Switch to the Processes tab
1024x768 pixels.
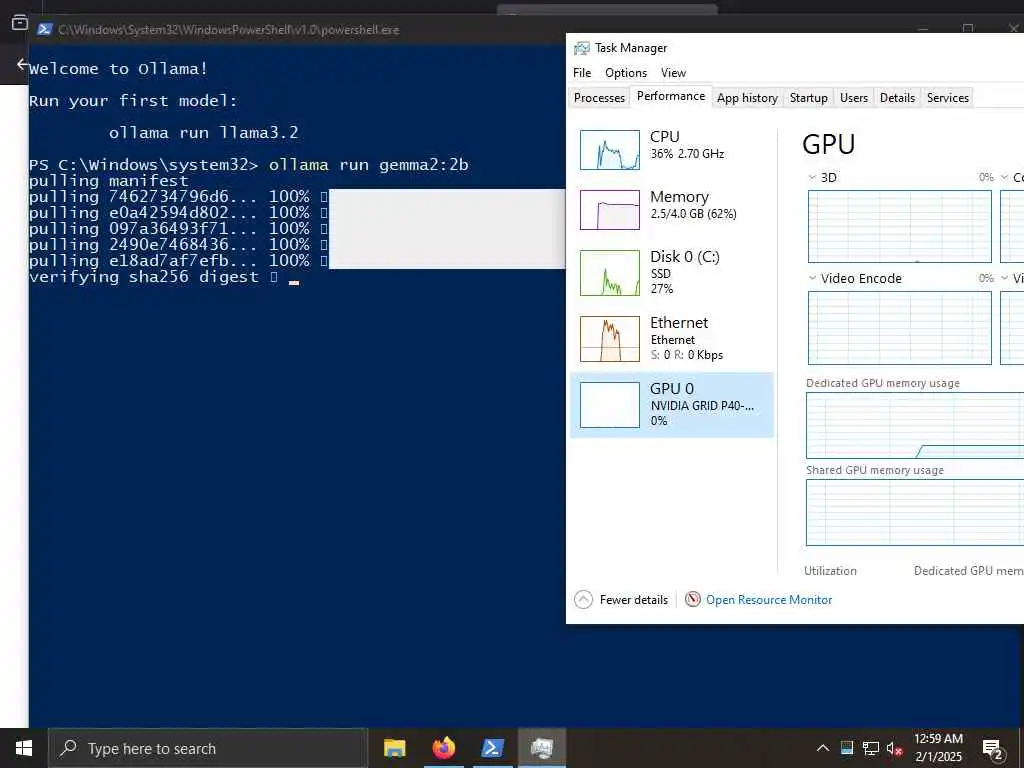[x=599, y=97]
